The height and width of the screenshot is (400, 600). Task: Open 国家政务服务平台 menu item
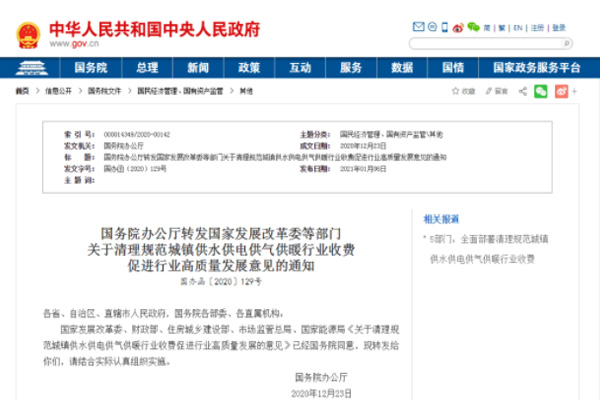coord(537,68)
